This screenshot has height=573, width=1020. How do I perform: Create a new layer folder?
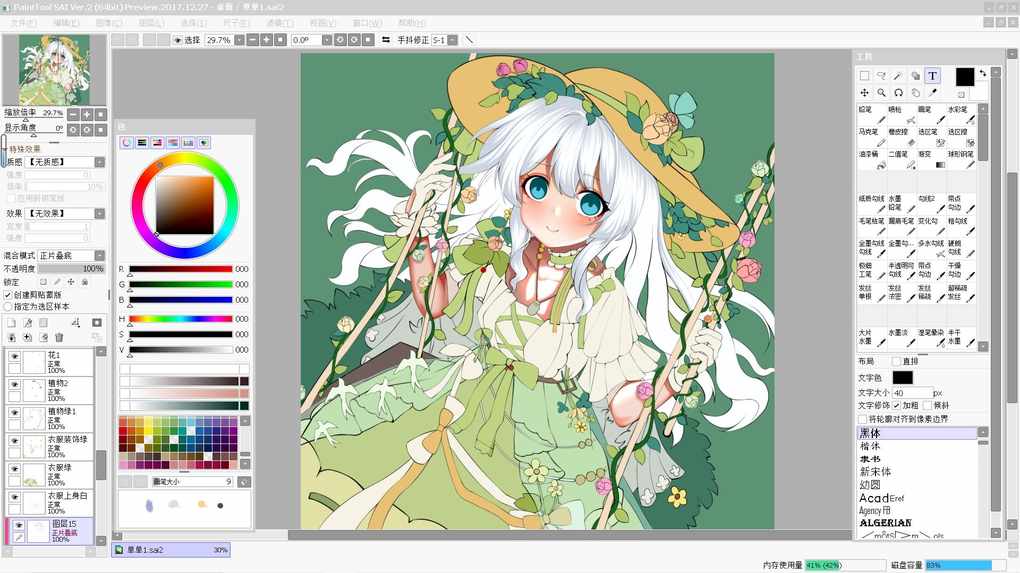coord(44,323)
